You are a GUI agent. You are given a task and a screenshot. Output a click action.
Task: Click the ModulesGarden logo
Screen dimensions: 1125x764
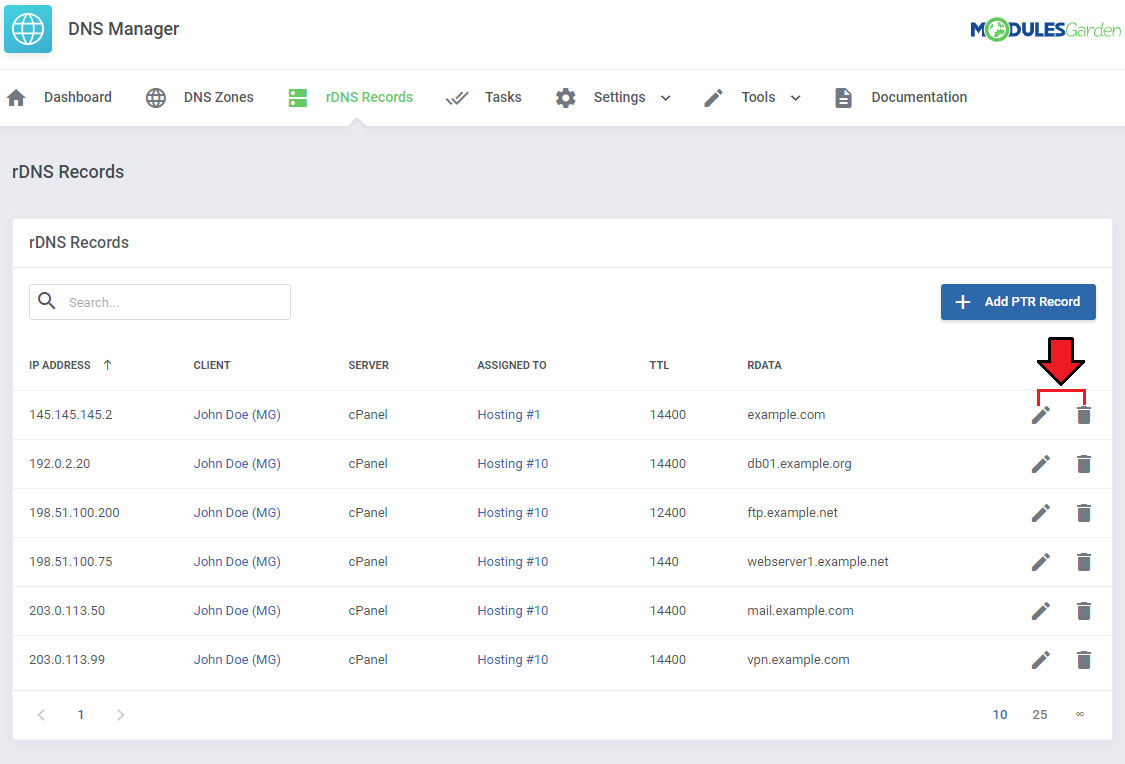click(1045, 29)
